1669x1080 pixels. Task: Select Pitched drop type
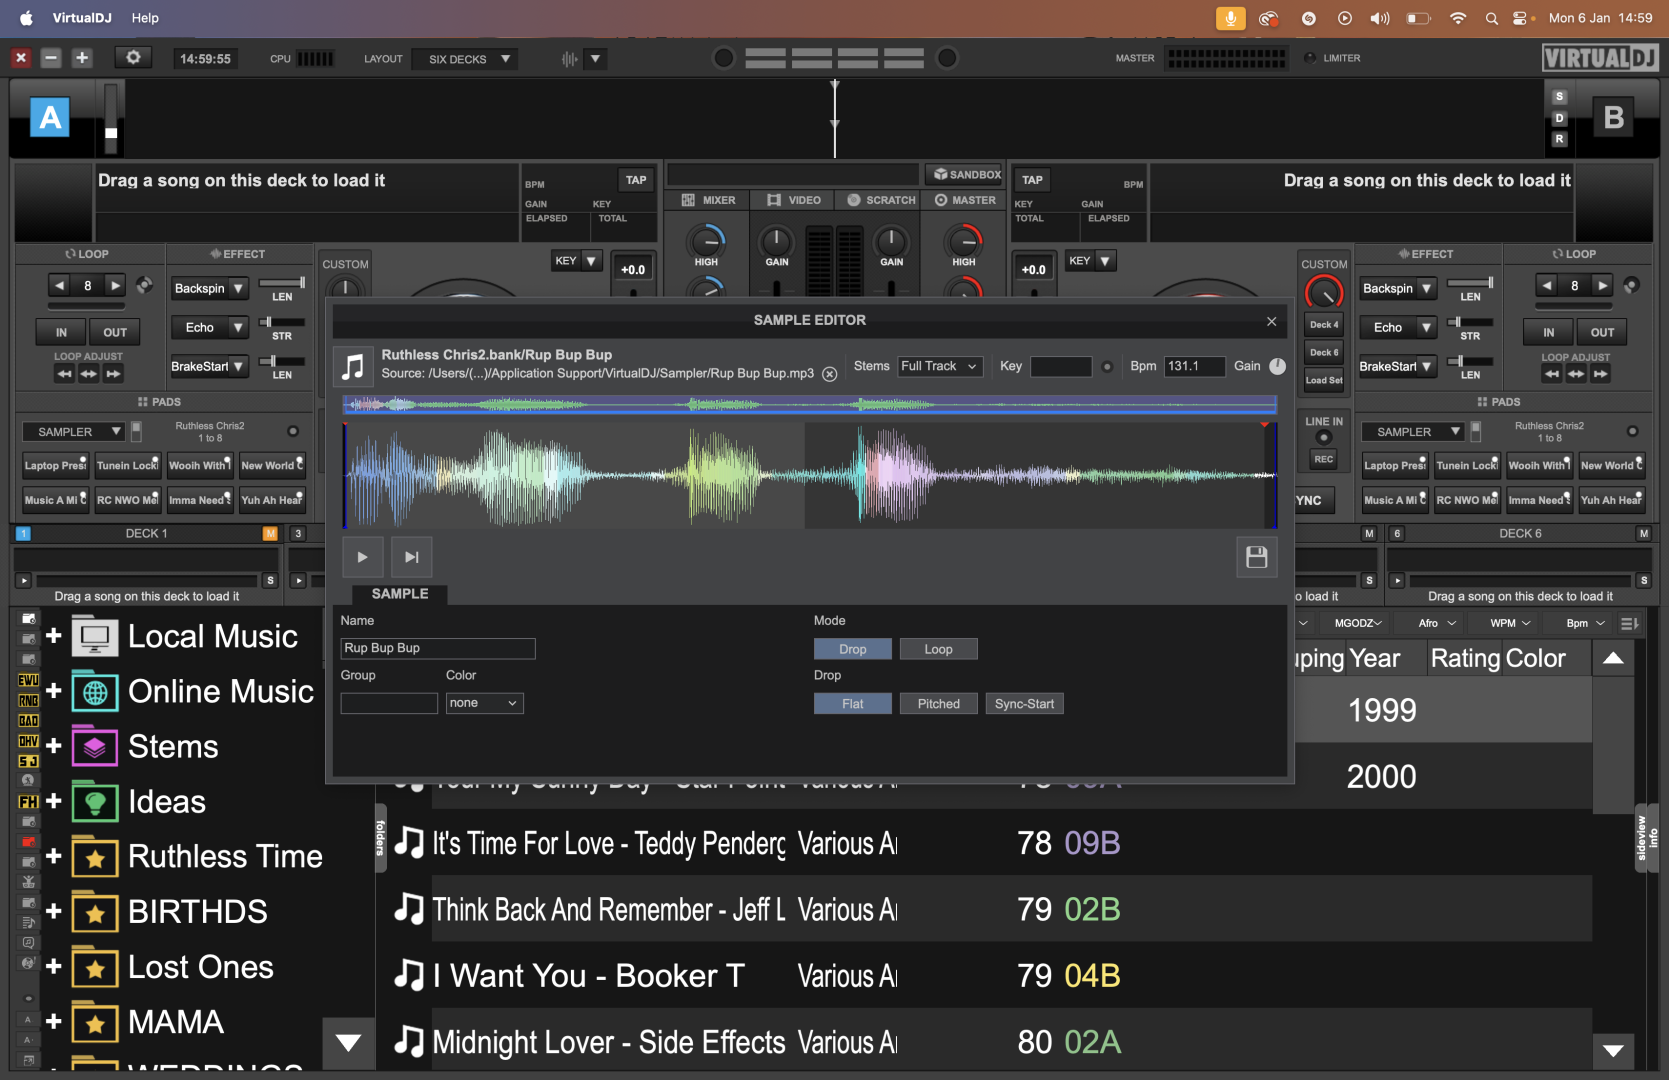click(x=938, y=704)
